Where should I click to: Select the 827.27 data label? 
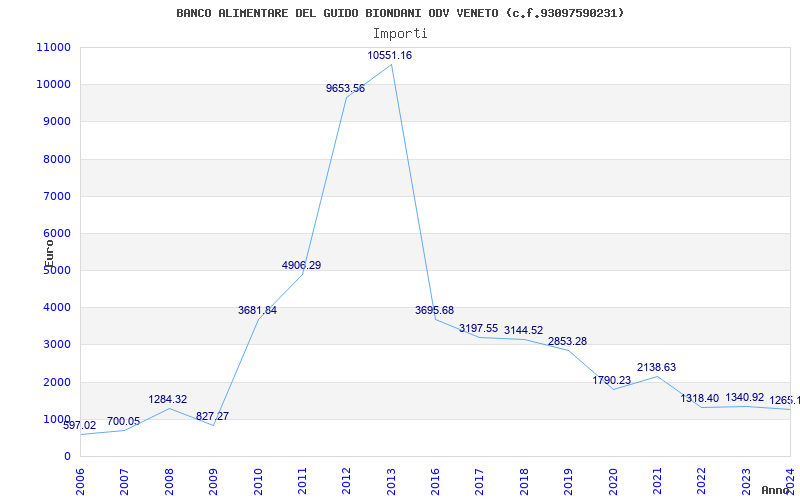click(x=212, y=416)
